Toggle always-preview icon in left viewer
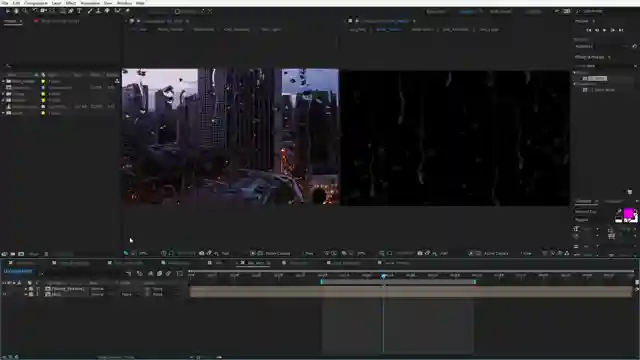Image resolution: width=640 pixels, height=360 pixels. click(126, 253)
